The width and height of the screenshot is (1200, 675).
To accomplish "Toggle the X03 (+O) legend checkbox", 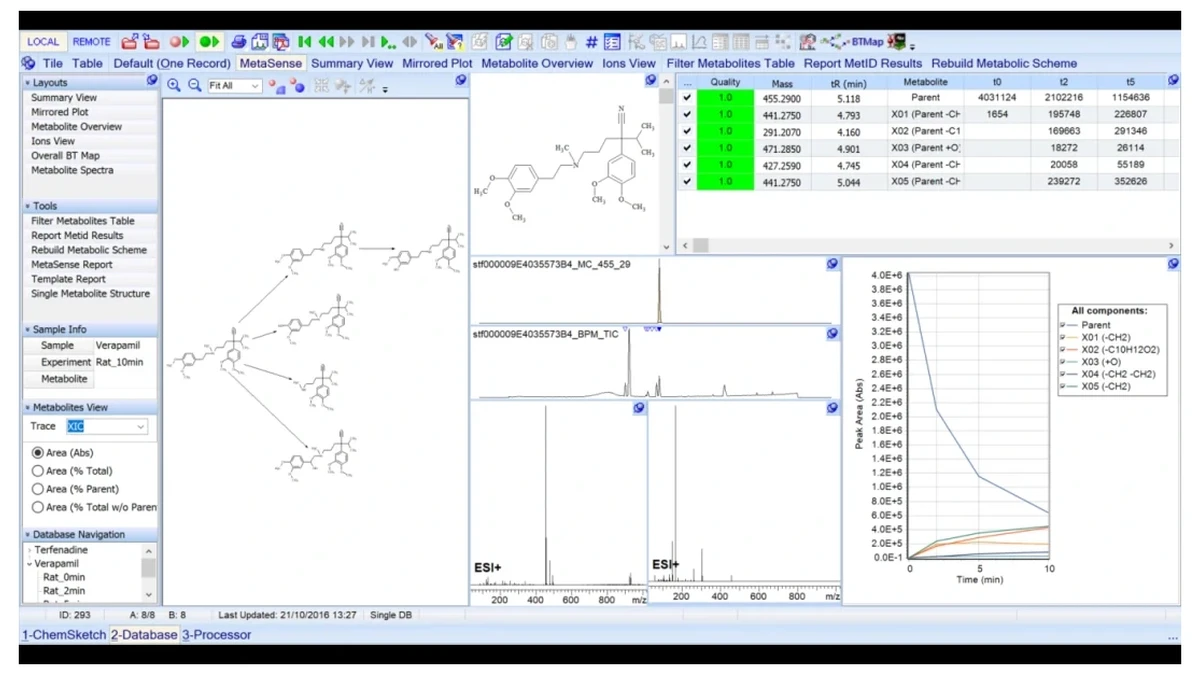I will (1063, 362).
